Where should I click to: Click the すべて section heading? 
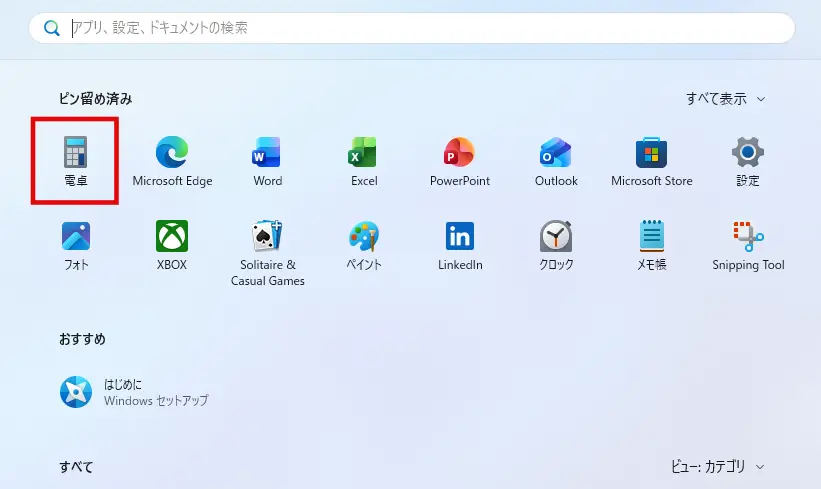(x=76, y=466)
